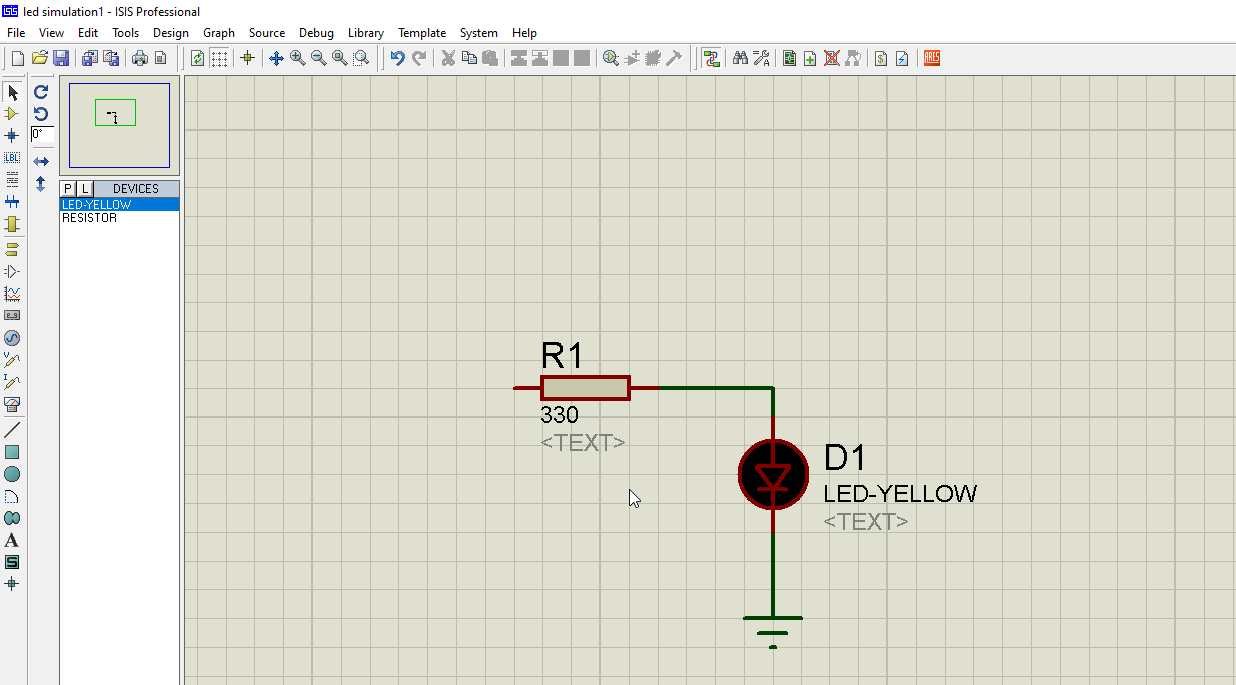The image size is (1236, 685).
Task: Select the 2D graphics text tool
Action: click(x=12, y=540)
